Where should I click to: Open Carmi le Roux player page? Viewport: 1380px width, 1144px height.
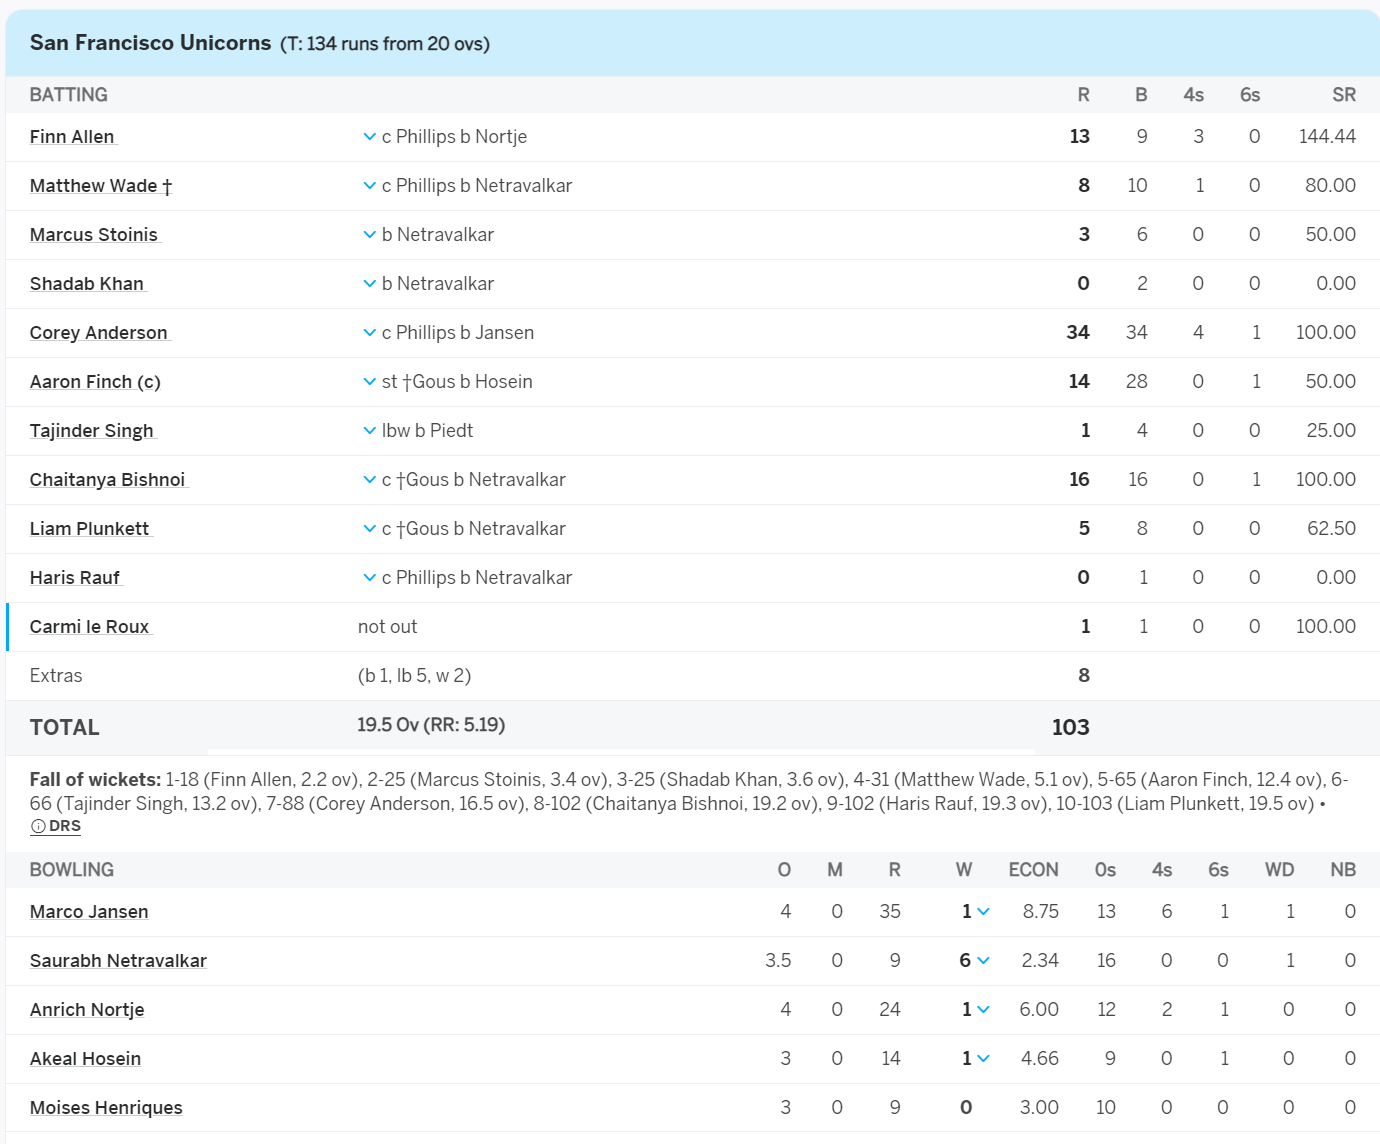tap(90, 627)
